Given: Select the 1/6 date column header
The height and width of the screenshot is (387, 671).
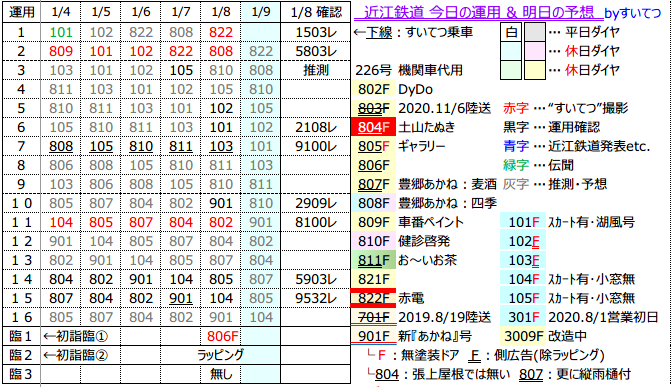Looking at the screenshot, I should pyautogui.click(x=141, y=12).
